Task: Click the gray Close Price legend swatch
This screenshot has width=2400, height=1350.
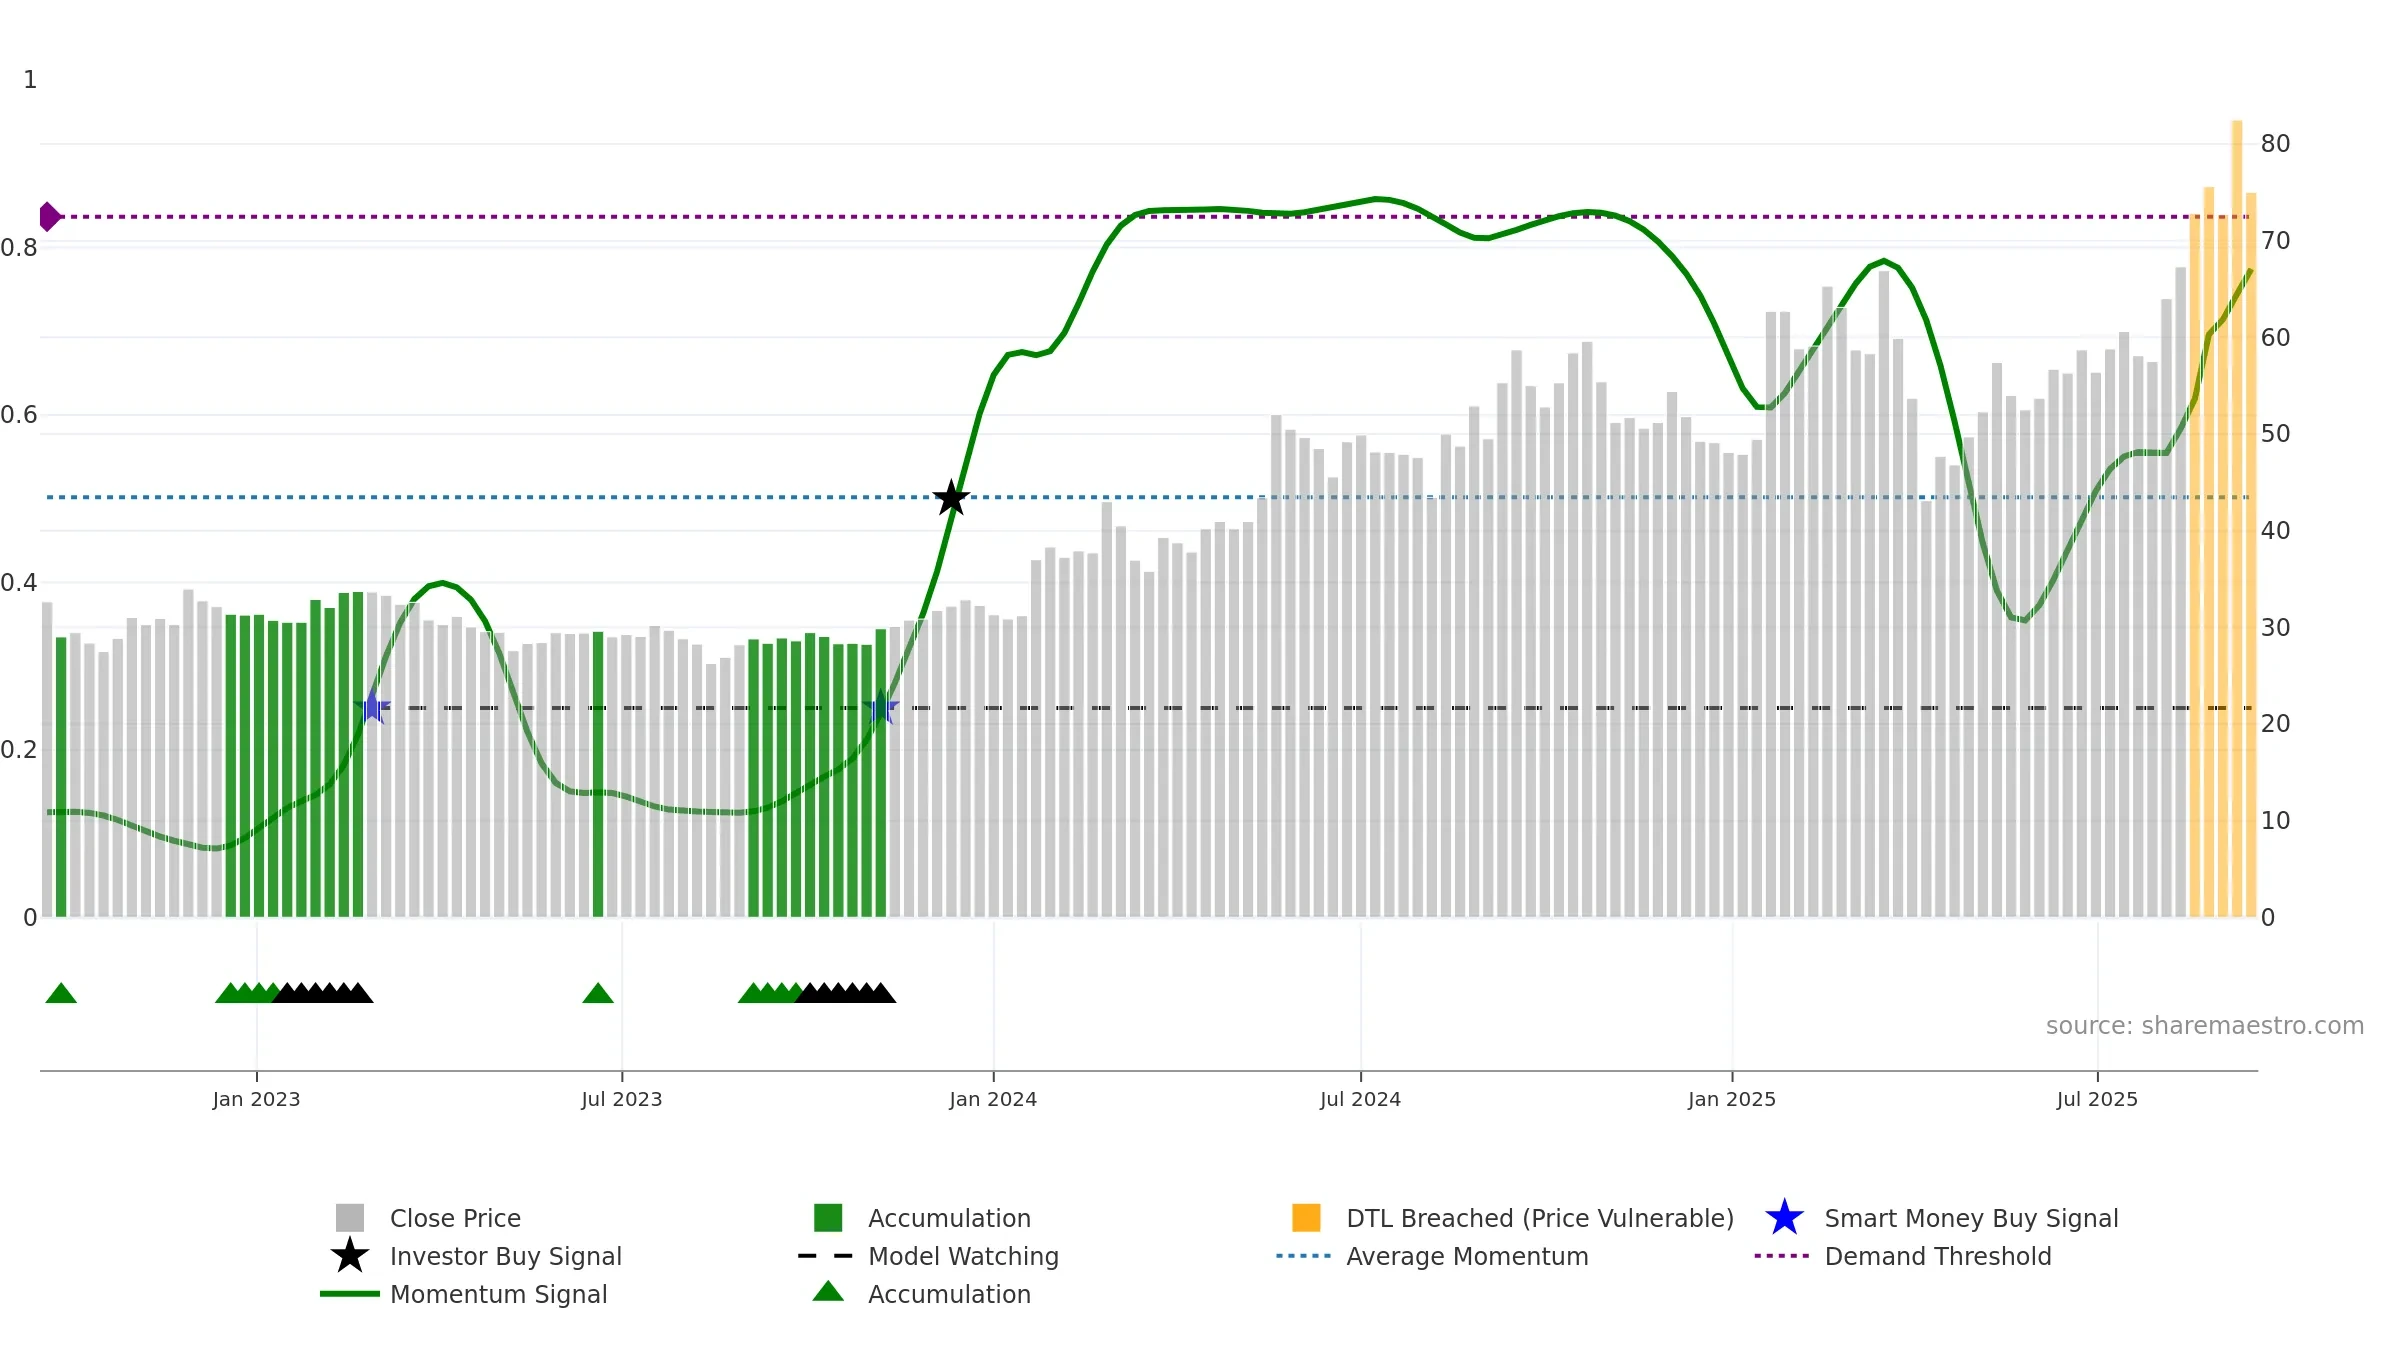Action: coord(350,1218)
